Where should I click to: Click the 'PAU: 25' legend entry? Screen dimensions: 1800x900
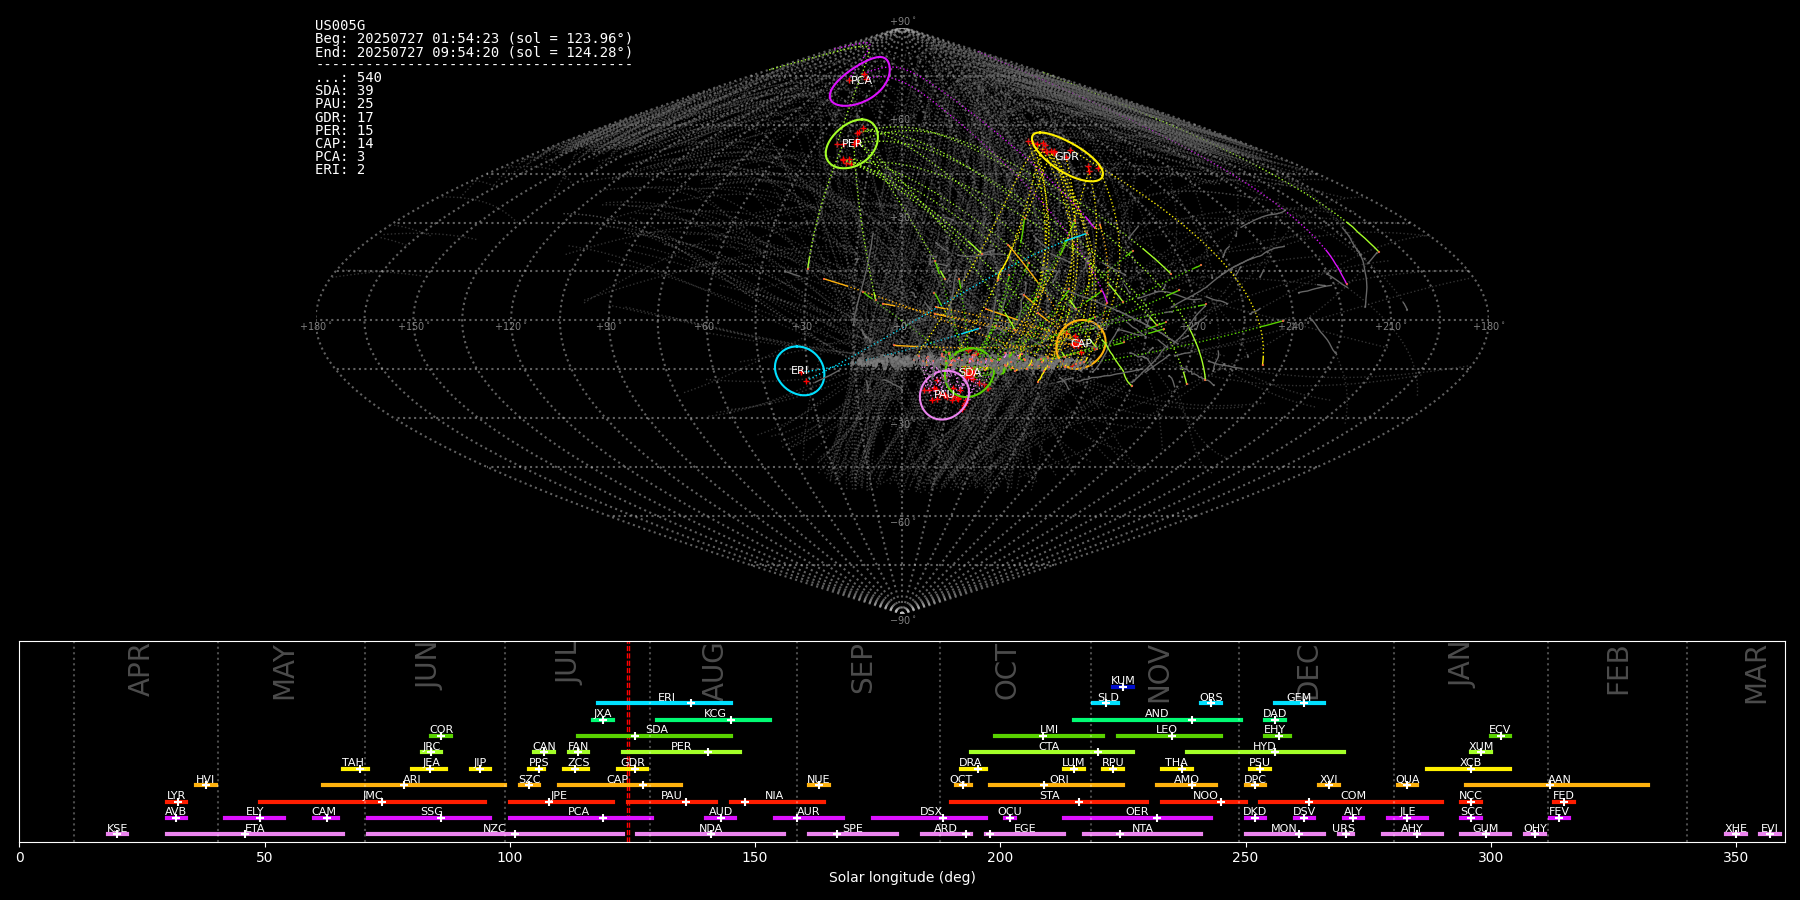point(344,104)
